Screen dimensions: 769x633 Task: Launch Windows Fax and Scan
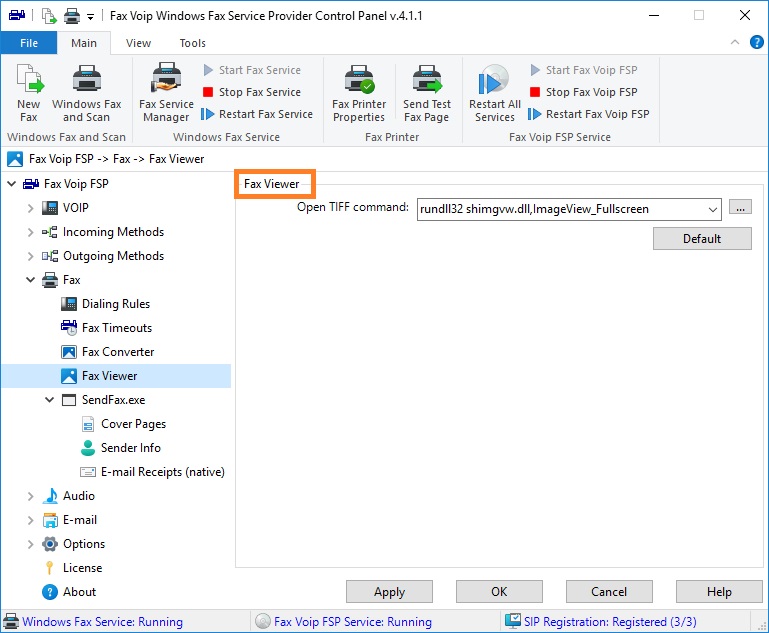pos(86,93)
